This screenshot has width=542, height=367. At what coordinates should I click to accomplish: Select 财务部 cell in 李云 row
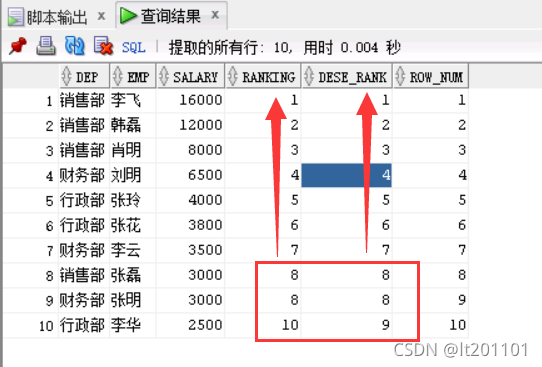pos(84,250)
